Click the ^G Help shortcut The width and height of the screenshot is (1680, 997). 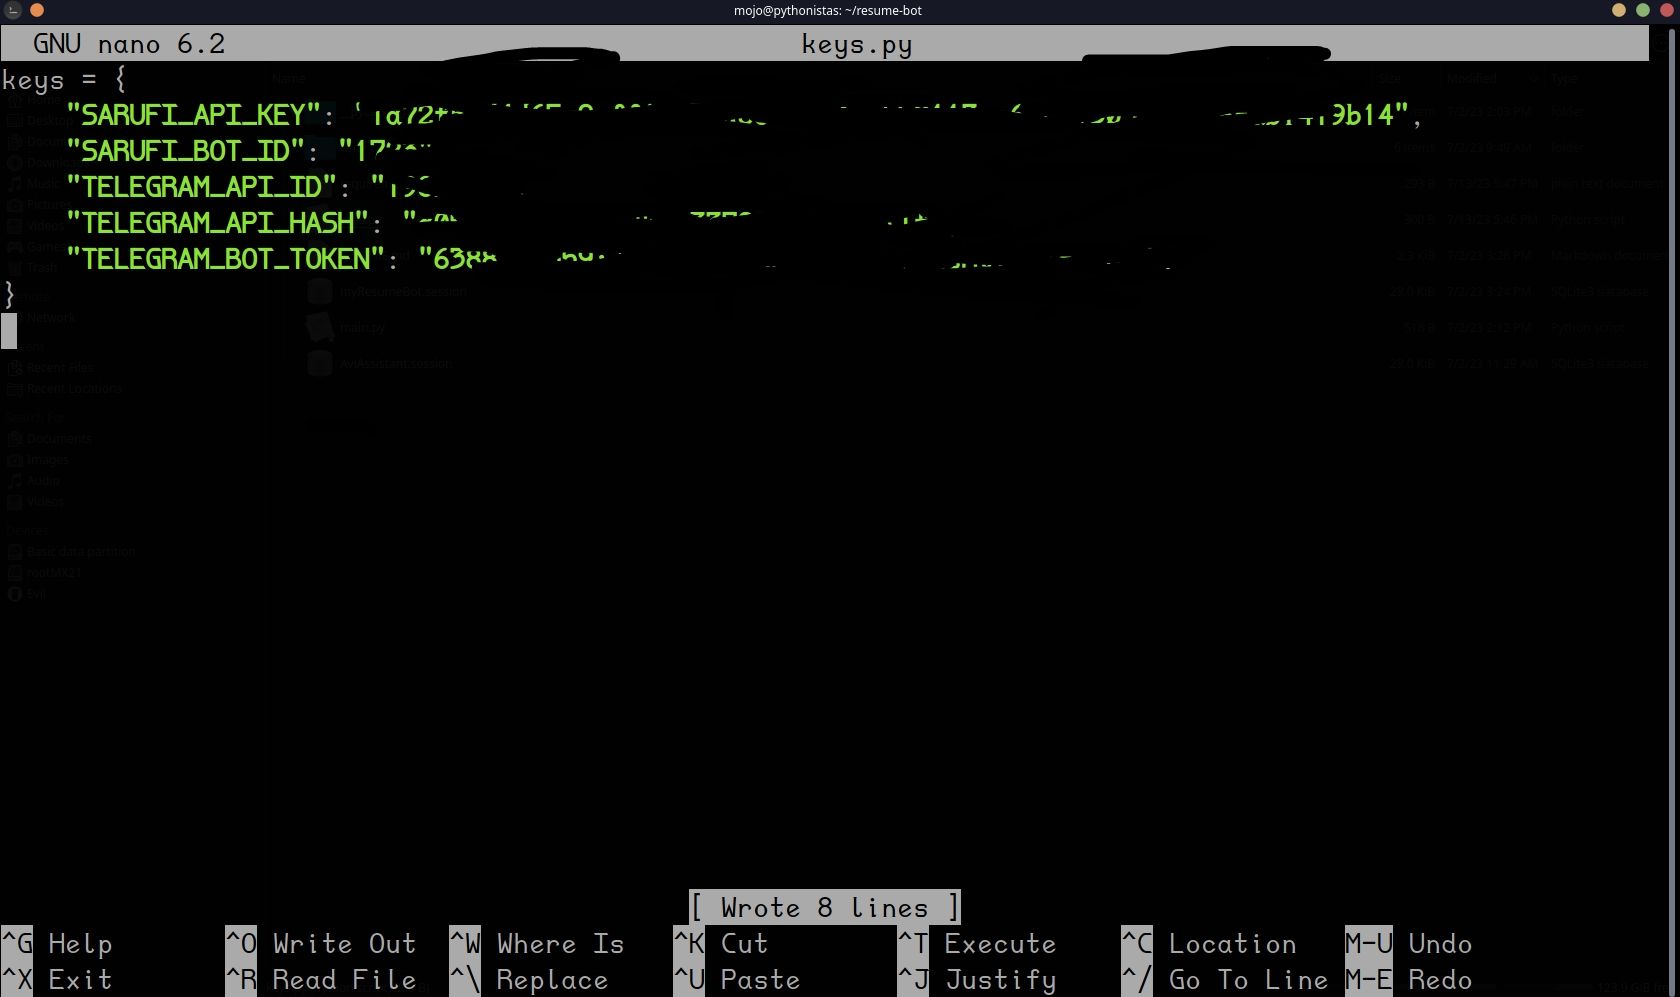(x=57, y=944)
